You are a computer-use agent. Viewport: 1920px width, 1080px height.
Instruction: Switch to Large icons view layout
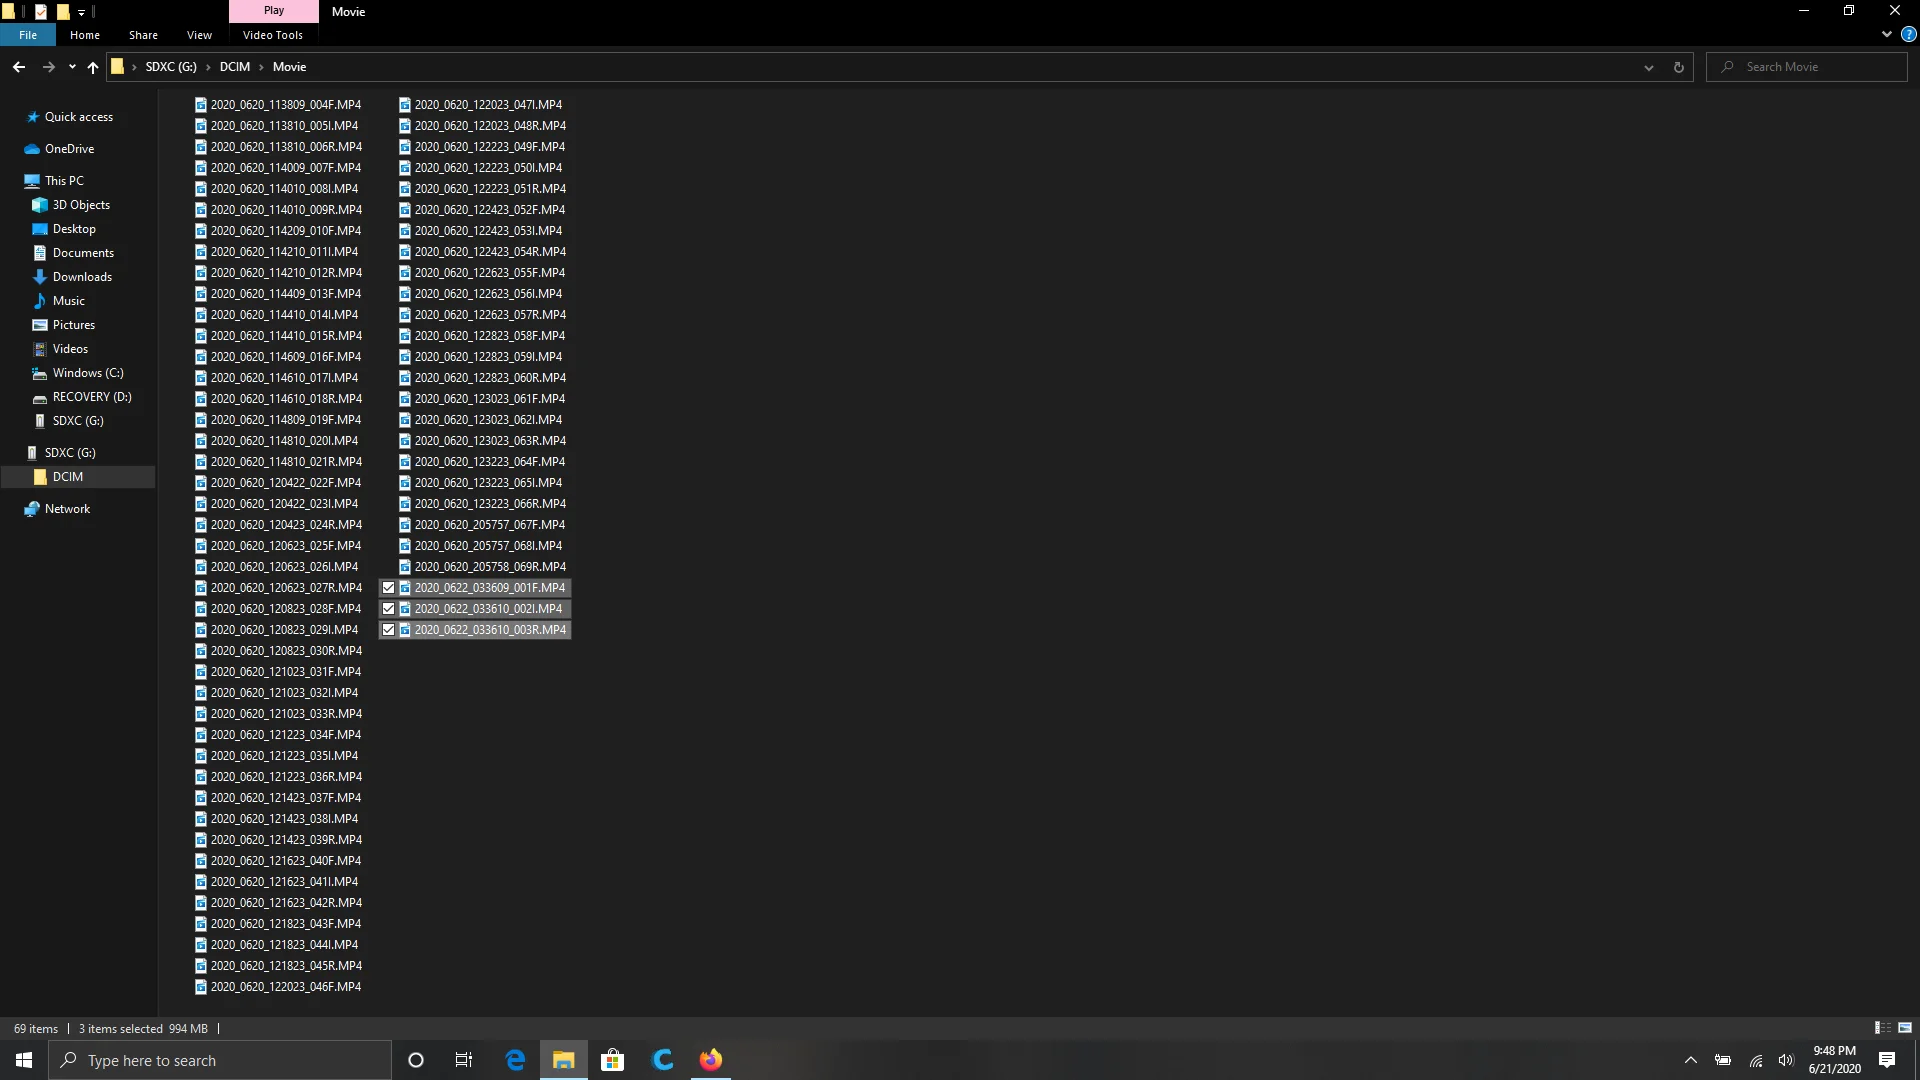coord(1905,1028)
